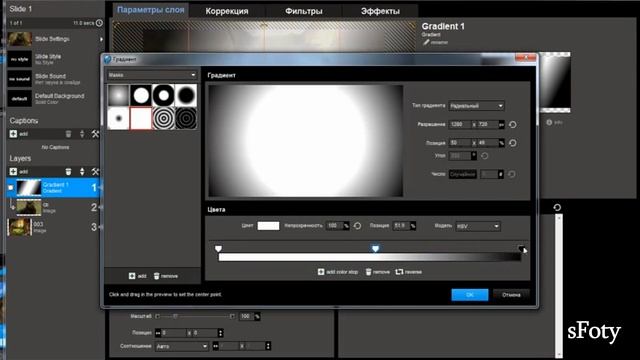Select the left white gradient stop
This screenshot has width=640, height=360.
(218, 248)
